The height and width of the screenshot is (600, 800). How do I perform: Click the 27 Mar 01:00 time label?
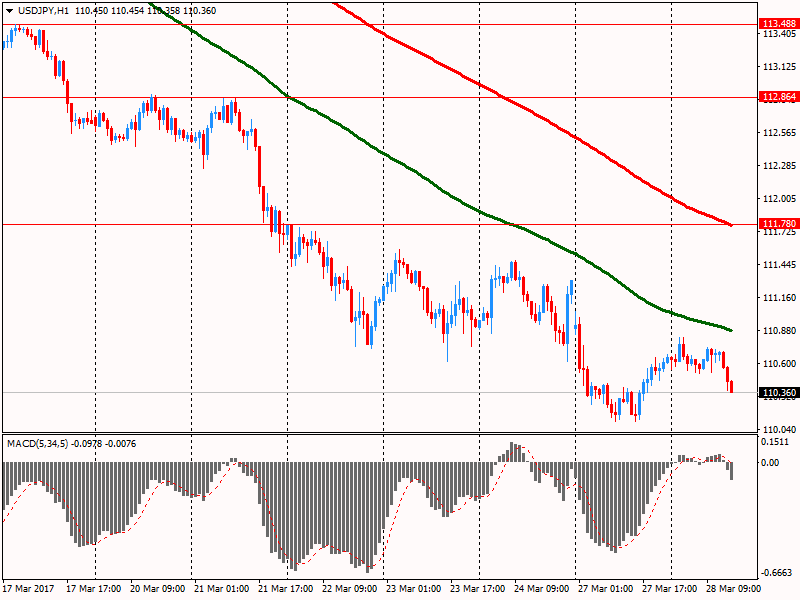606,589
